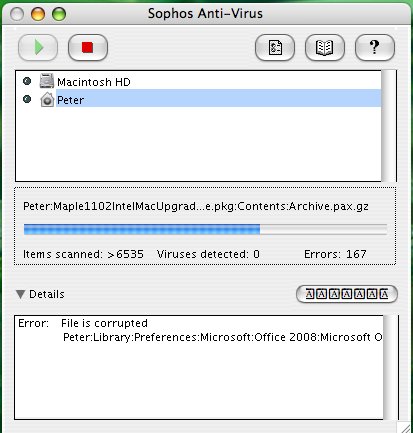The width and height of the screenshot is (413, 433).
Task: Click the volume list vertical scrollbar
Action: coord(389,126)
